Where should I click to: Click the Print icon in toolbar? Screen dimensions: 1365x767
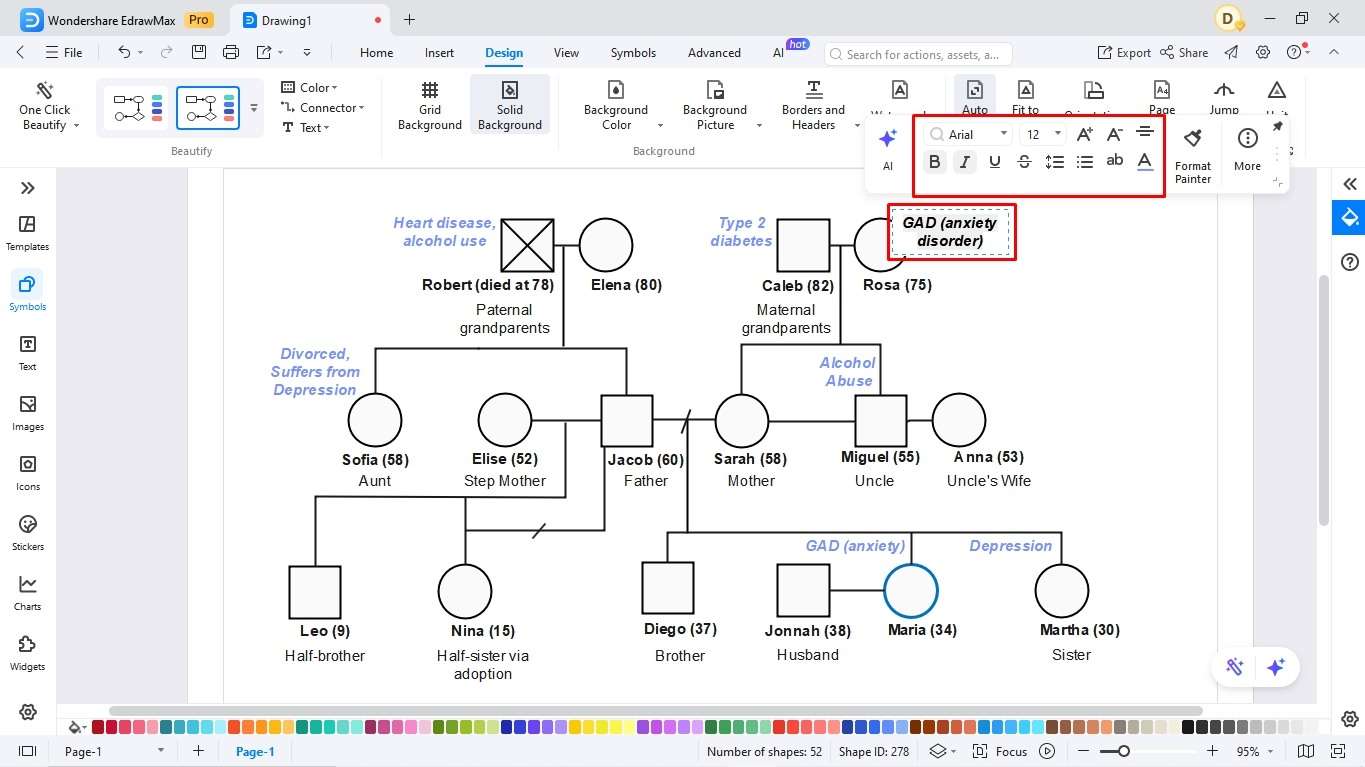click(x=231, y=52)
